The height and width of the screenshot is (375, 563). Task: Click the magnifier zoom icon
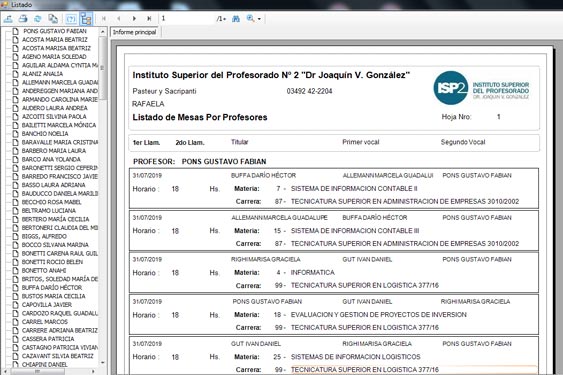250,18
